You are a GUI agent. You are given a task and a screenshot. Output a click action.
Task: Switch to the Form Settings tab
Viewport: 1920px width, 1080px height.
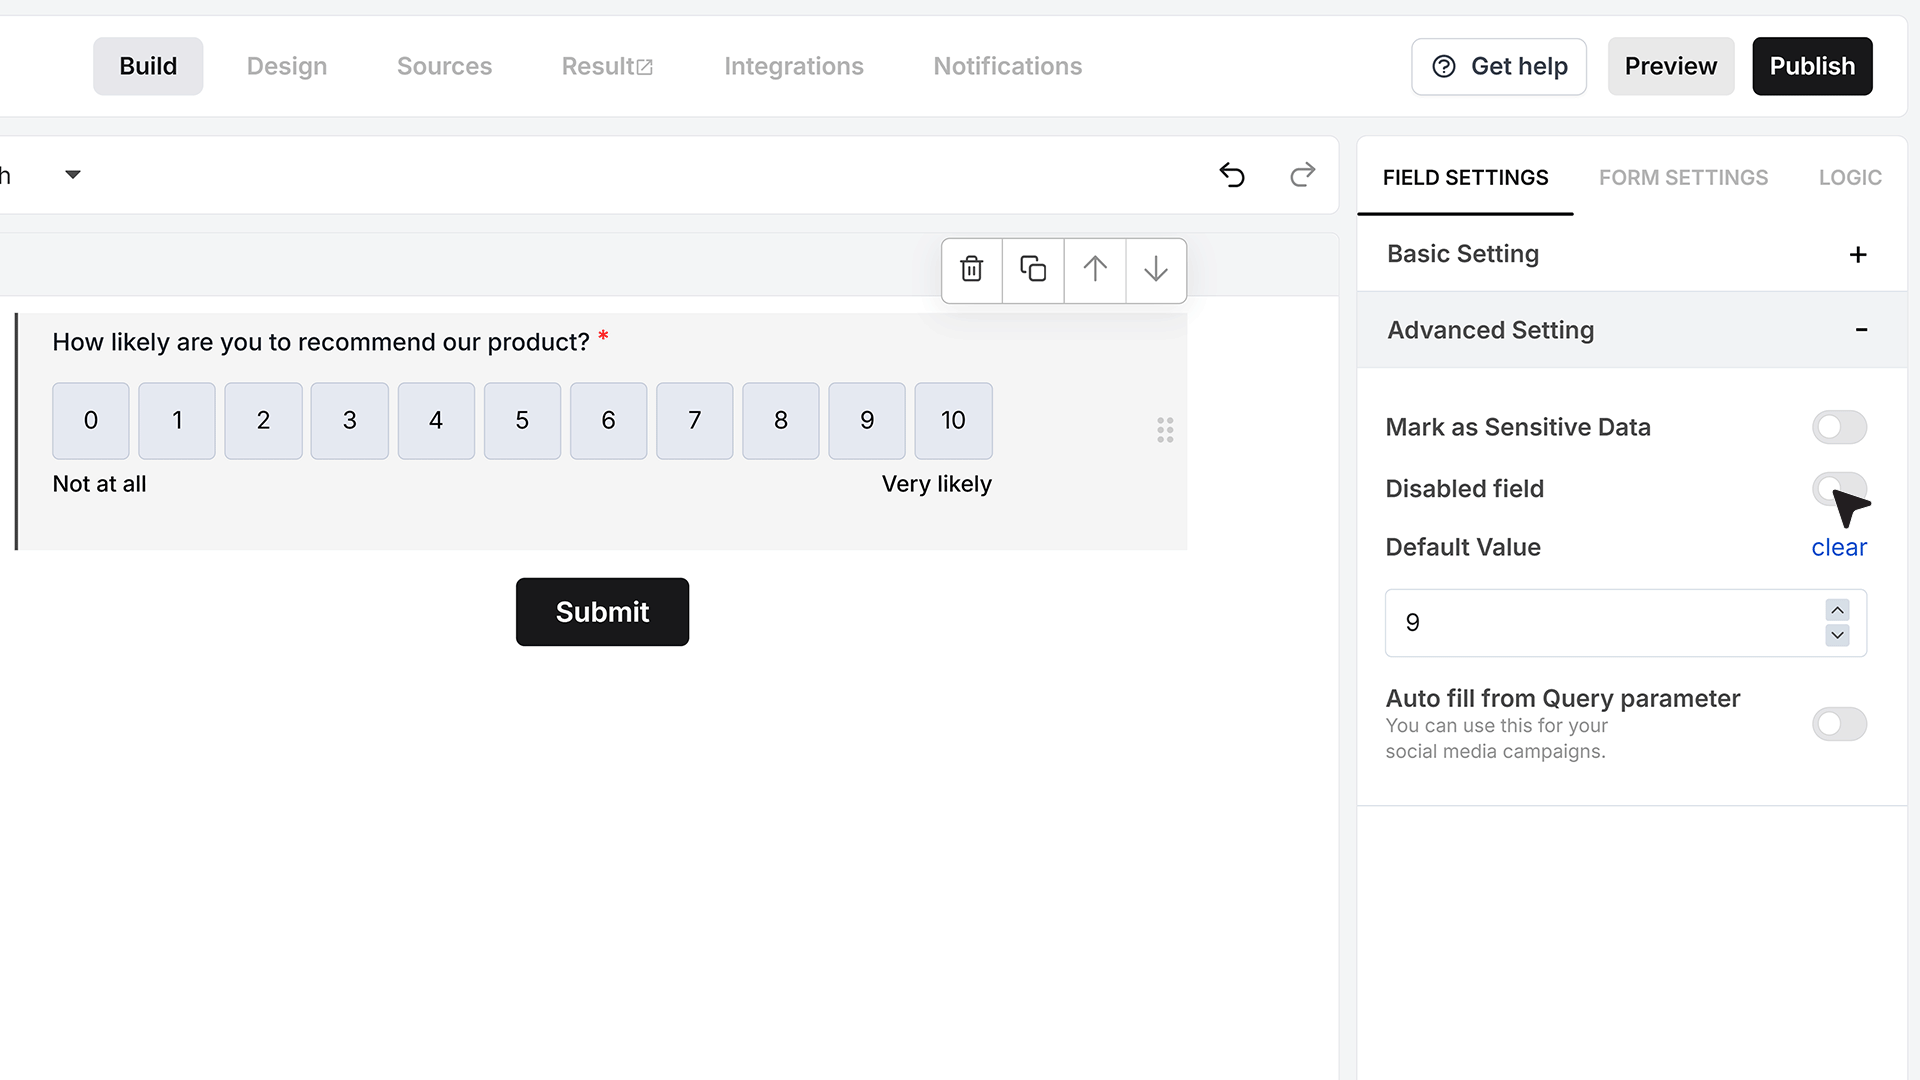click(x=1683, y=178)
